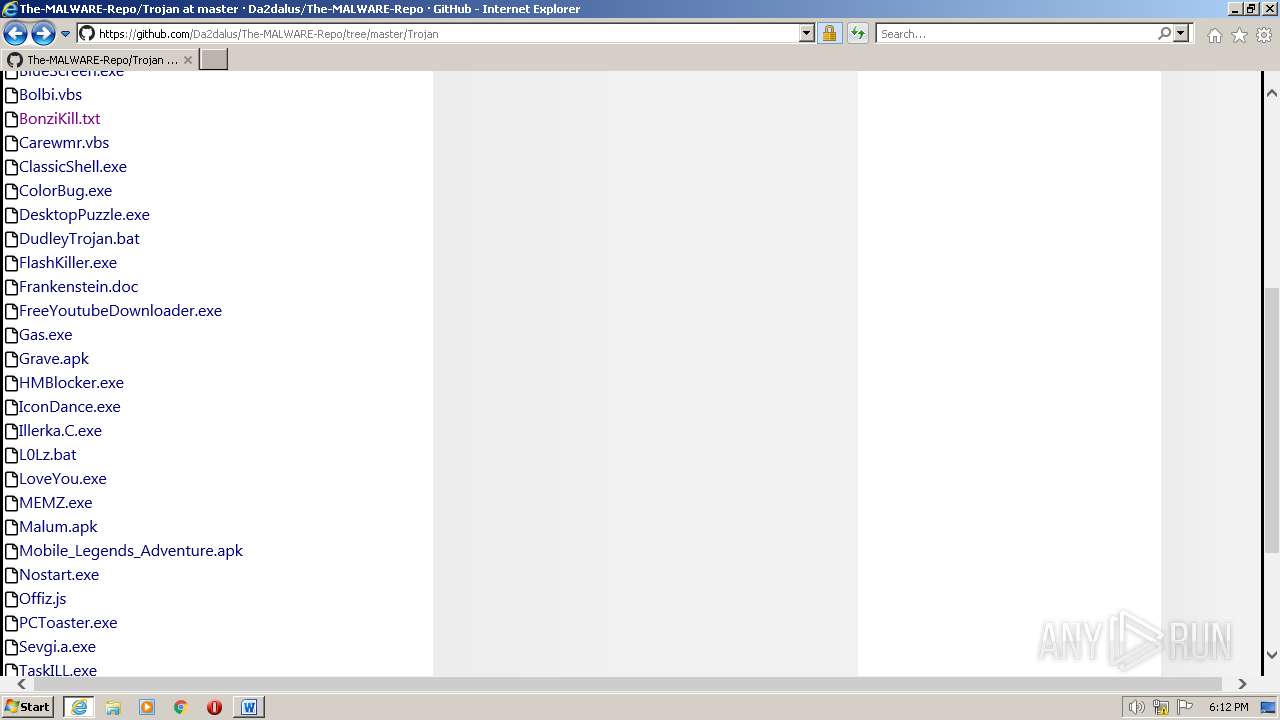The width and height of the screenshot is (1280, 720).
Task: Refresh the page with the refresh icon
Action: (x=858, y=33)
